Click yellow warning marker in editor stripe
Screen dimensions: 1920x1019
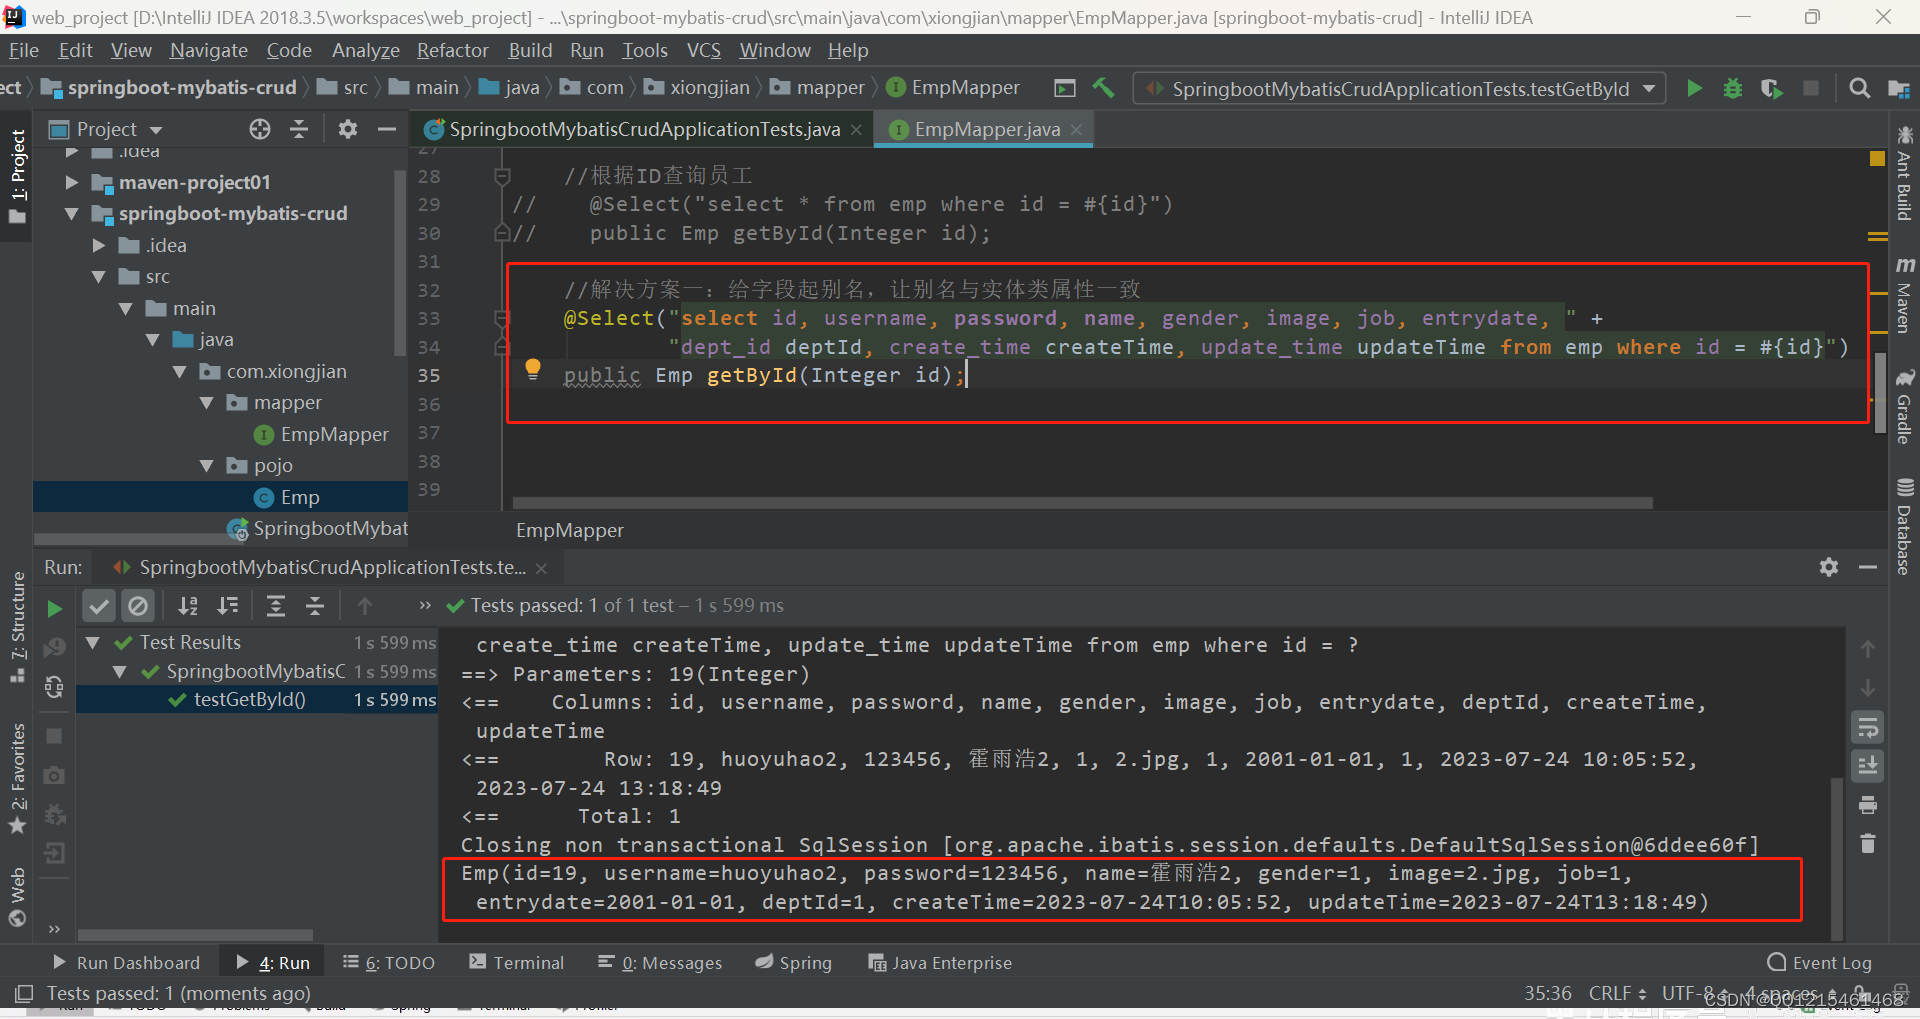coord(1877,158)
